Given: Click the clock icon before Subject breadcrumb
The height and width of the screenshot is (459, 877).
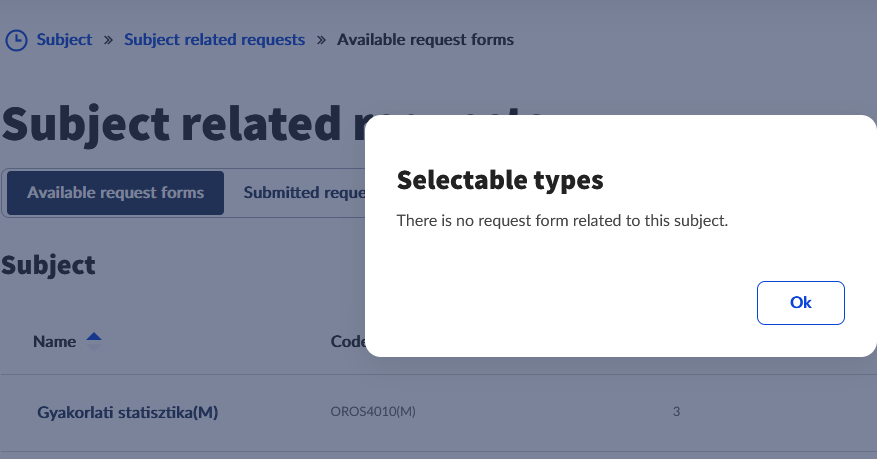Looking at the screenshot, I should [17, 40].
